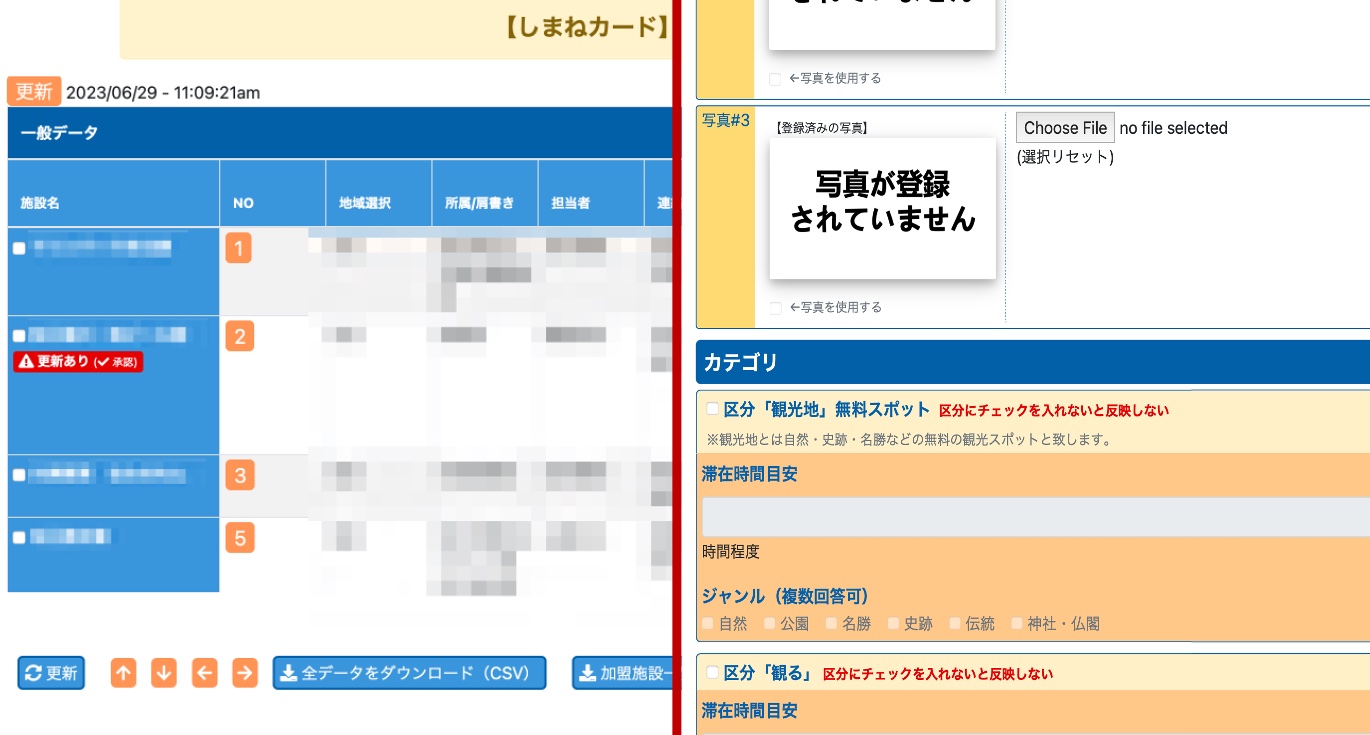
Task: Click 選択リセット link for 写真#3
Action: tap(1065, 157)
